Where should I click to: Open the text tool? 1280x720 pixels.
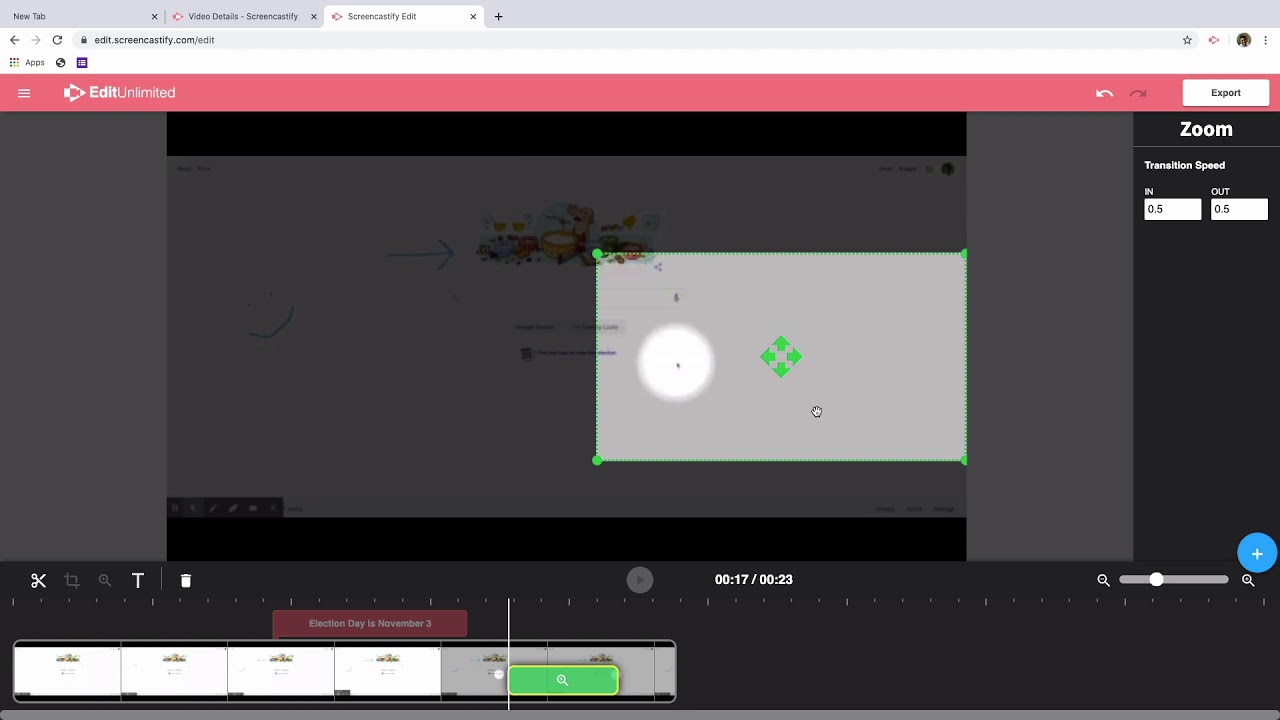coord(138,580)
